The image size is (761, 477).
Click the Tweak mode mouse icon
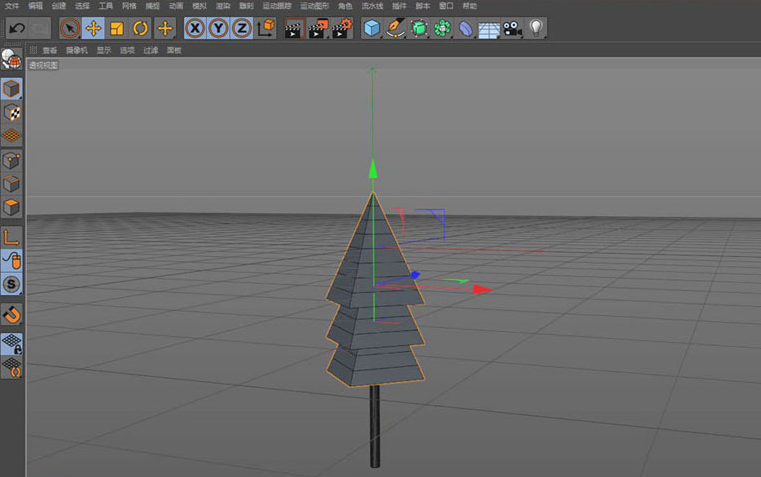click(12, 261)
